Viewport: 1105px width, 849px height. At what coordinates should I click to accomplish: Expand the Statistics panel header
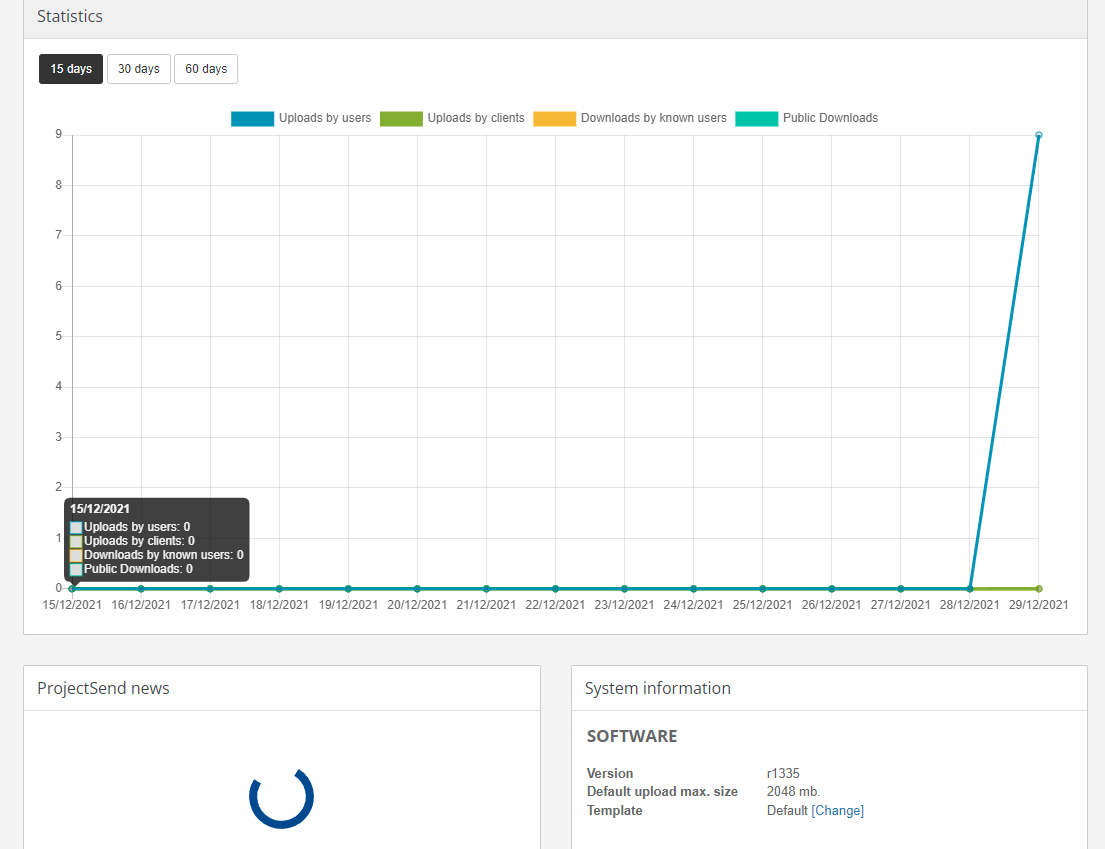[x=70, y=16]
